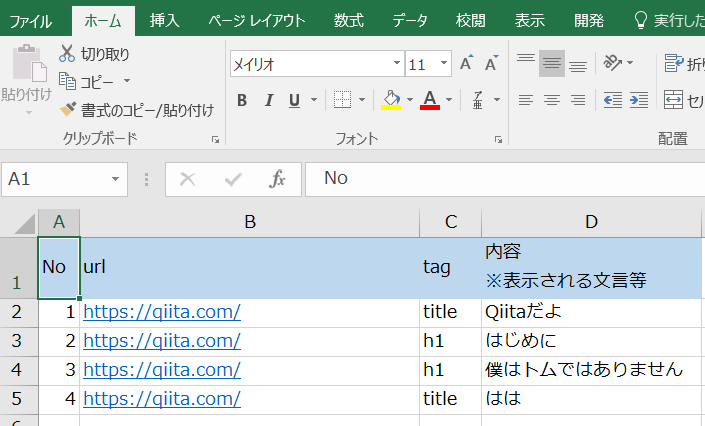Screen dimensions: 705x426
Task: Open the orientation dropdown arrow
Action: tap(630, 63)
